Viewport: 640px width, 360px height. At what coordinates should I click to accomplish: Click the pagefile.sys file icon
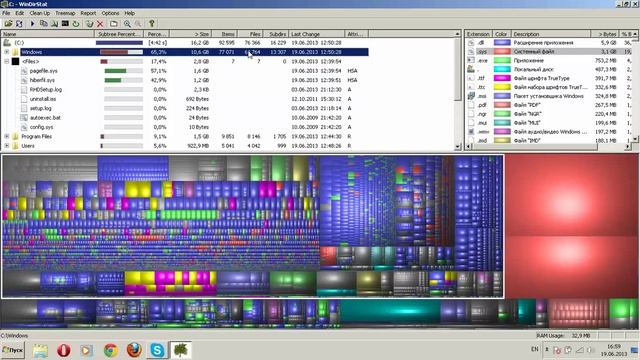[24, 71]
